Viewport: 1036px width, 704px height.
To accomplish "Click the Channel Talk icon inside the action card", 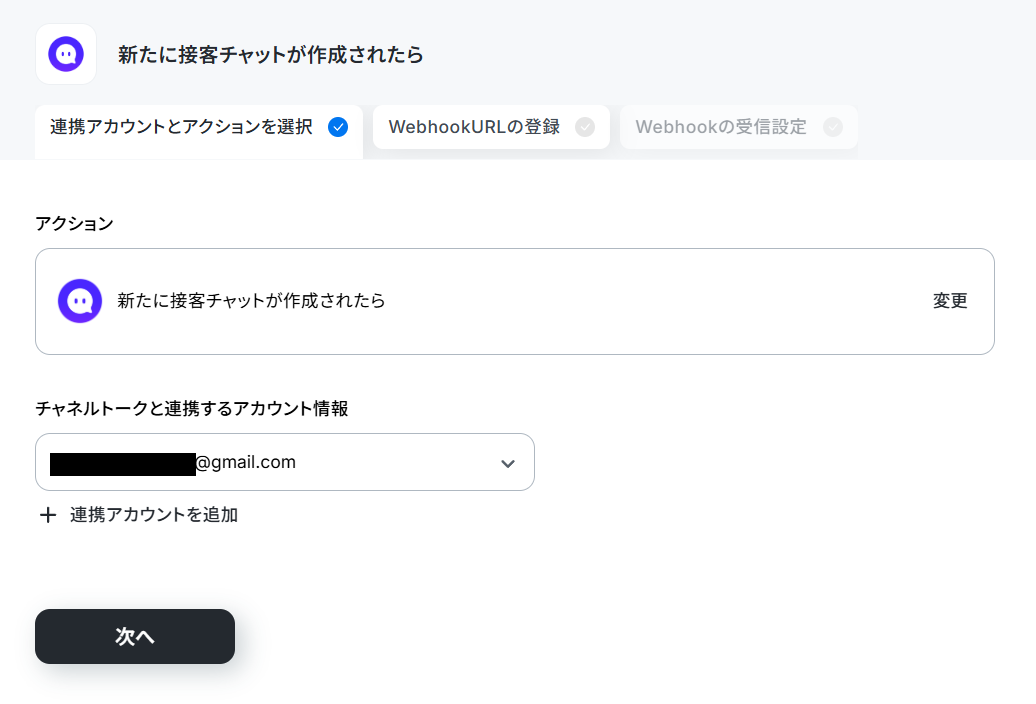I will coord(80,301).
